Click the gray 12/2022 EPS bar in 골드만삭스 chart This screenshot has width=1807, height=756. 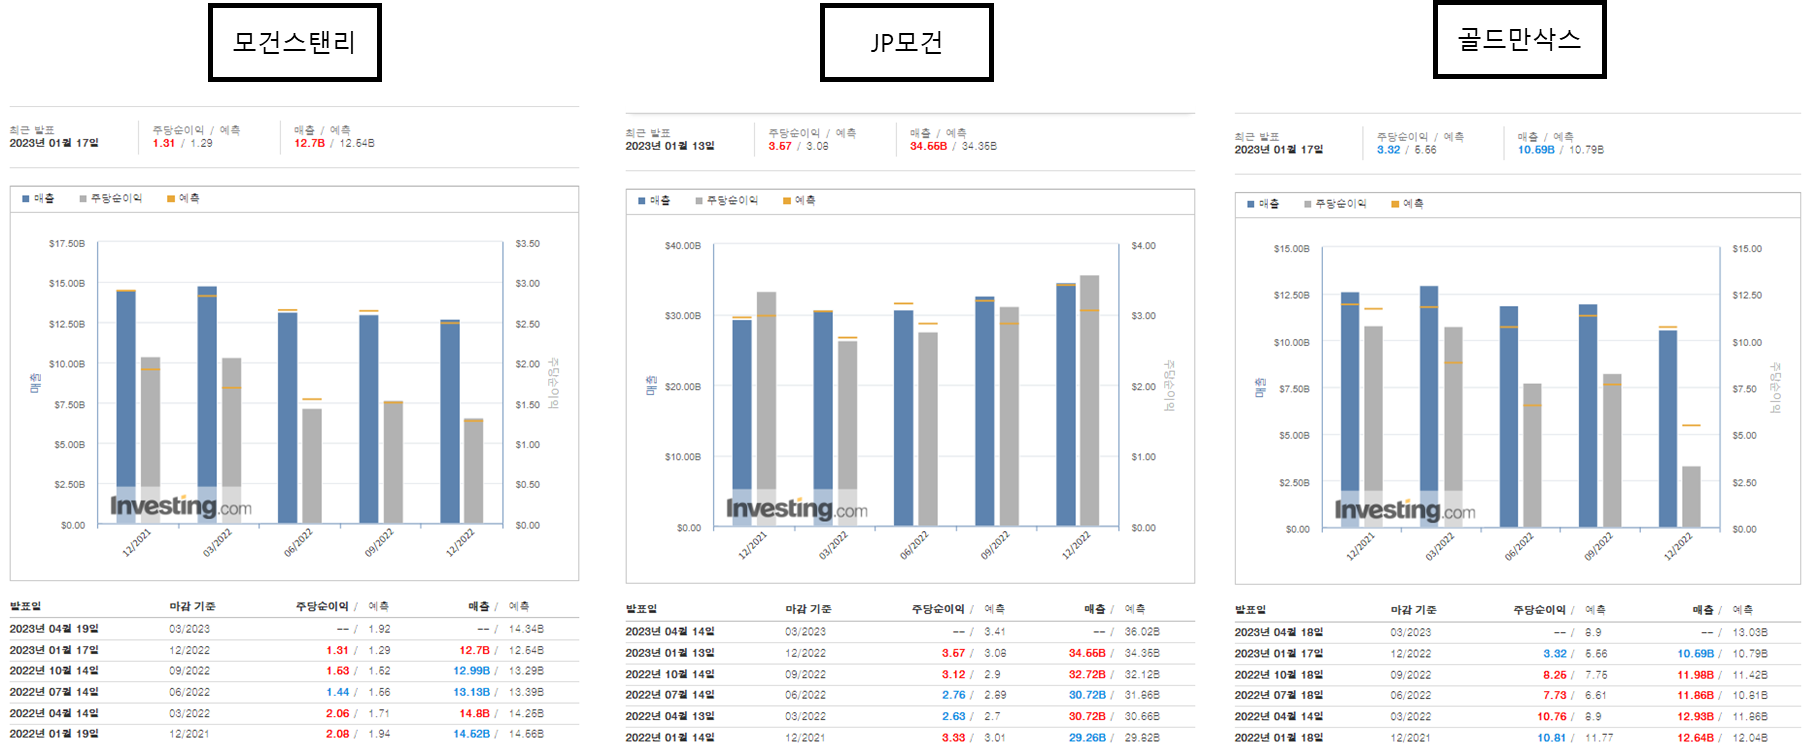coord(1692,497)
